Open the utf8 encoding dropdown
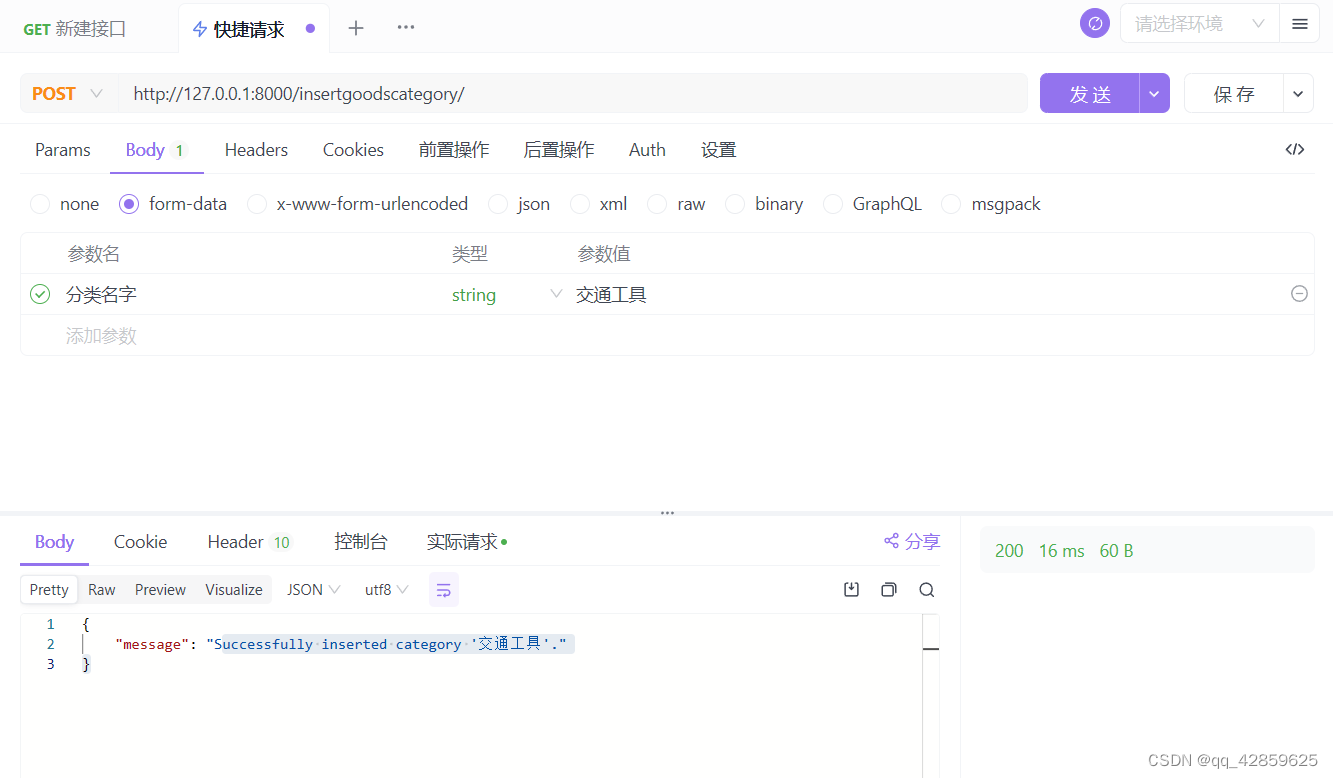Viewport: 1333px width, 778px height. pyautogui.click(x=387, y=590)
